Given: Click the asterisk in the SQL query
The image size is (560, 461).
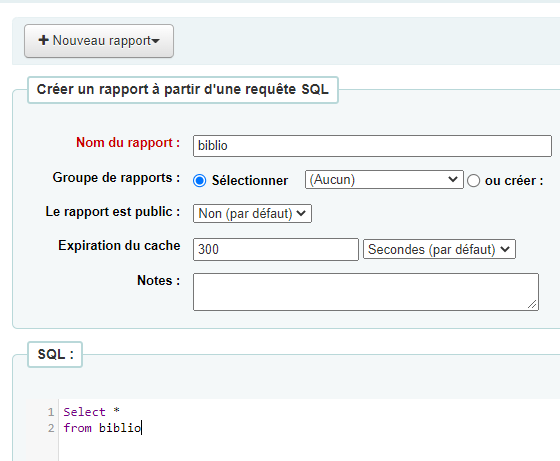Looking at the screenshot, I should click(116, 411).
